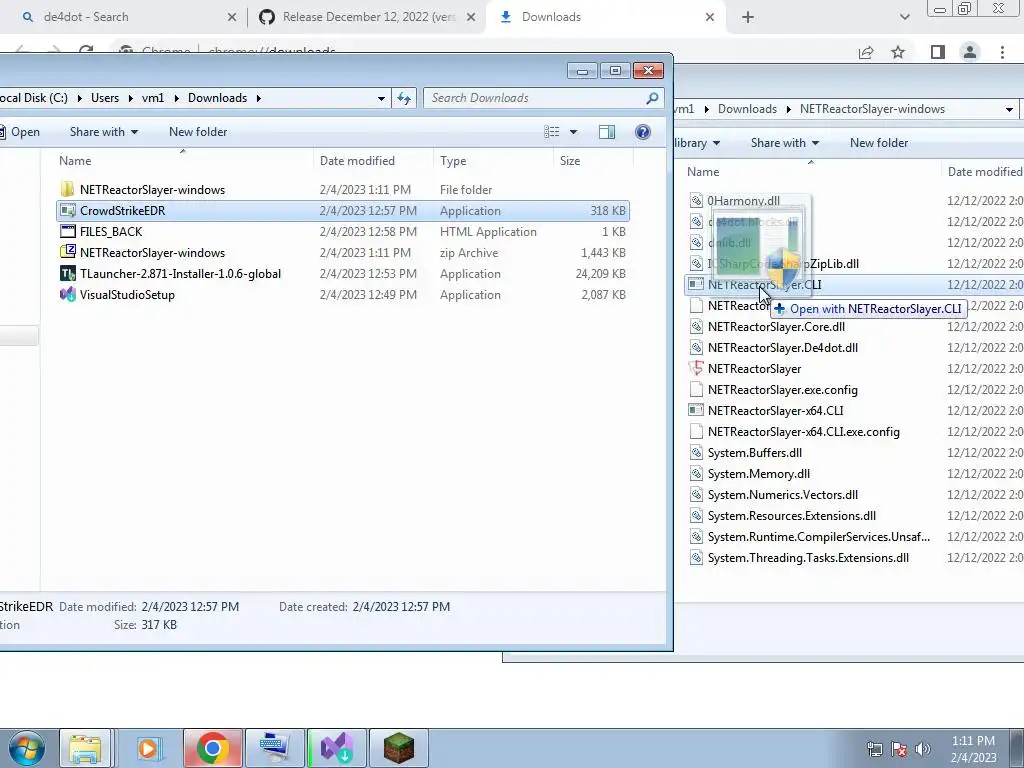This screenshot has height=768, width=1024.
Task: Click the refresh button beside the address bar
Action: [x=404, y=98]
